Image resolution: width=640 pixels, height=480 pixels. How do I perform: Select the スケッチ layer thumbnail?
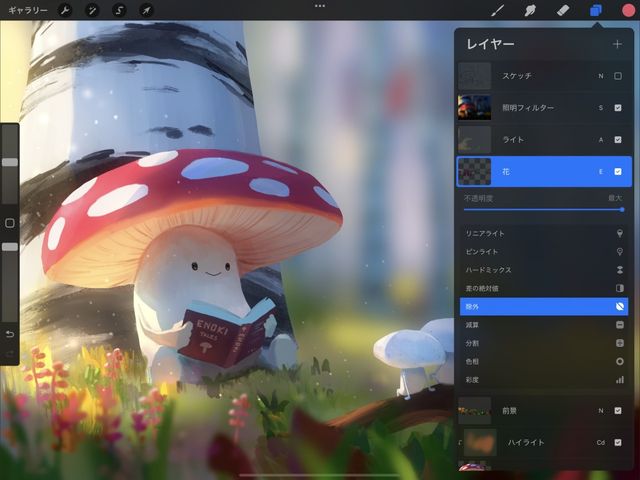point(474,76)
